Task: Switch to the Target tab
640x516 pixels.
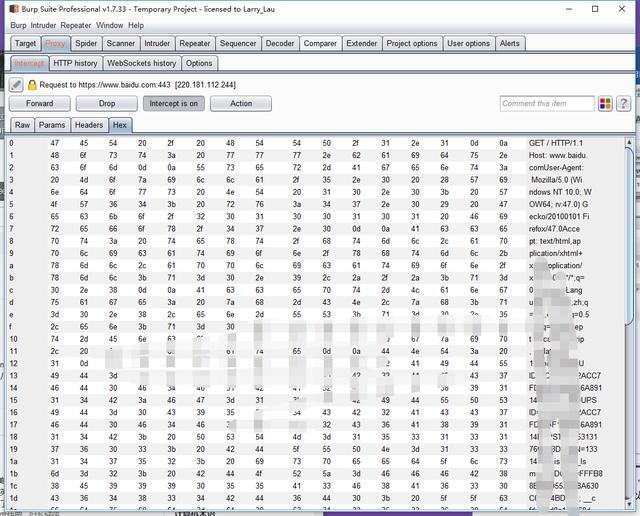Action: click(x=25, y=43)
